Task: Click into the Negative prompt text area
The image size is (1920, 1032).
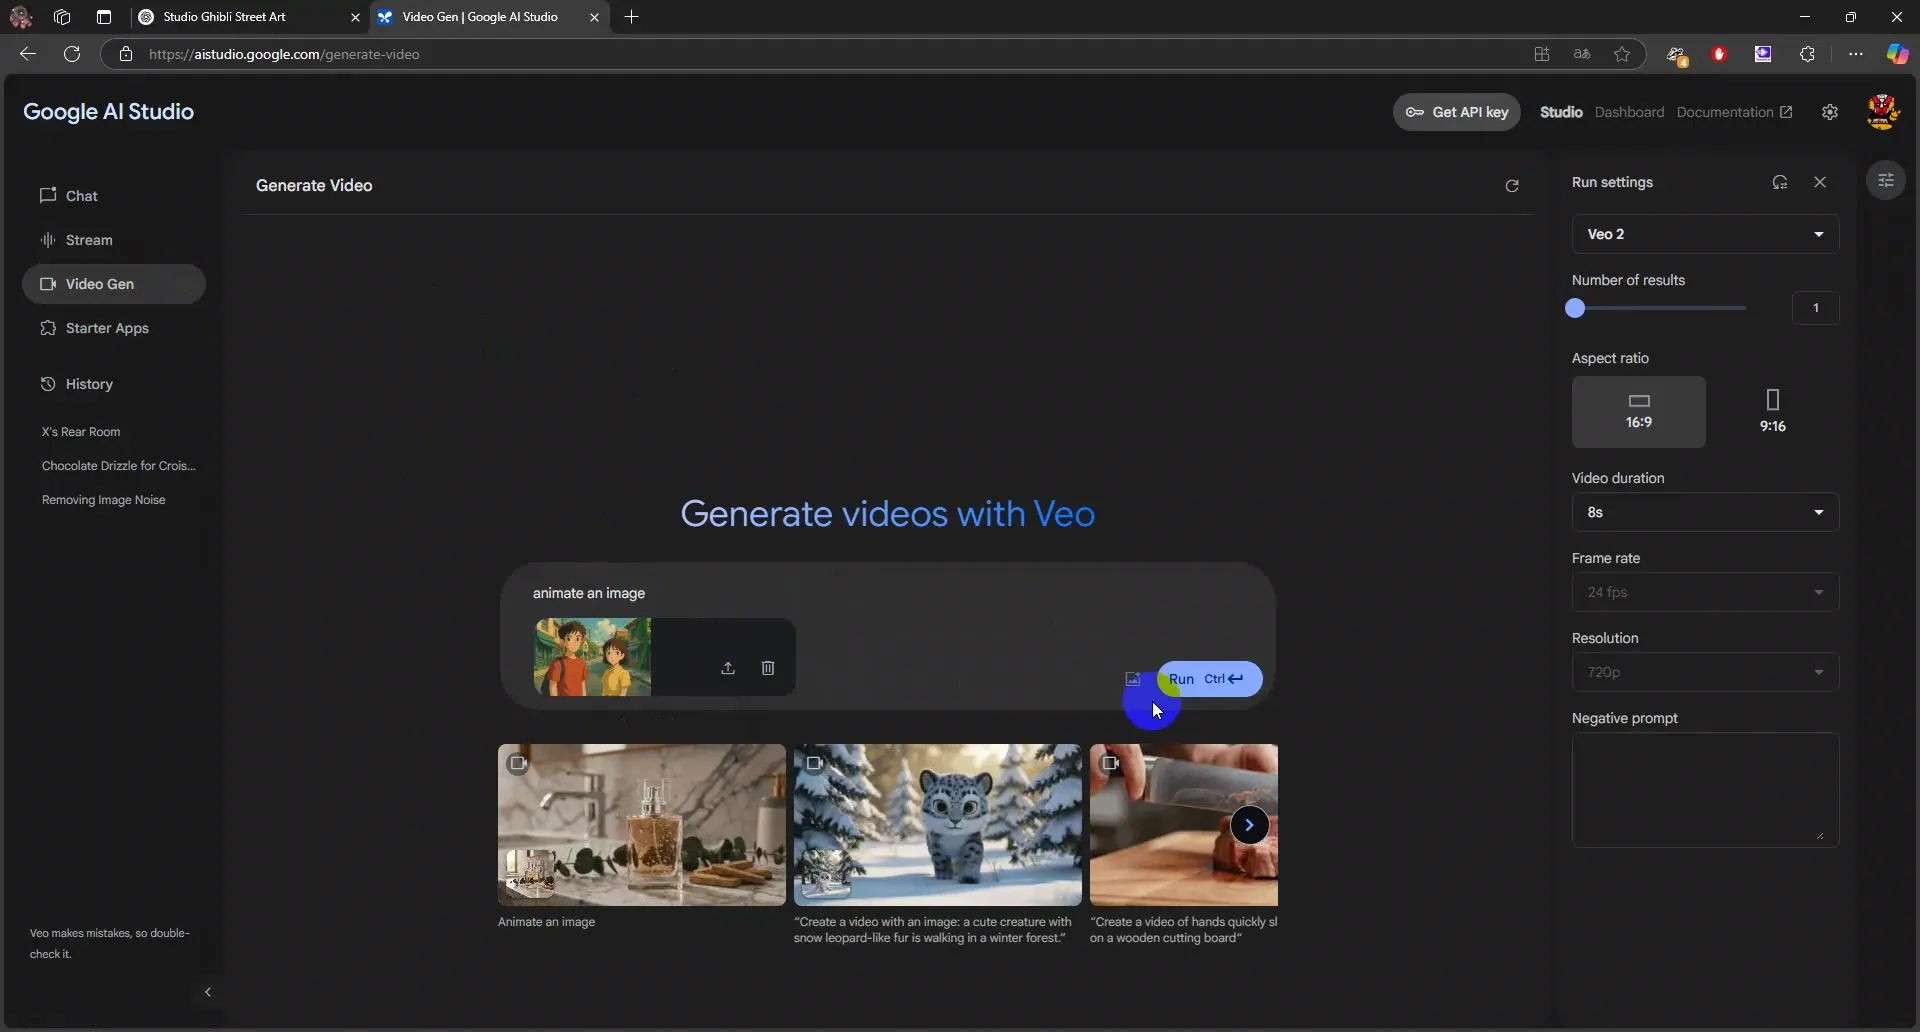Action: tap(1705, 790)
